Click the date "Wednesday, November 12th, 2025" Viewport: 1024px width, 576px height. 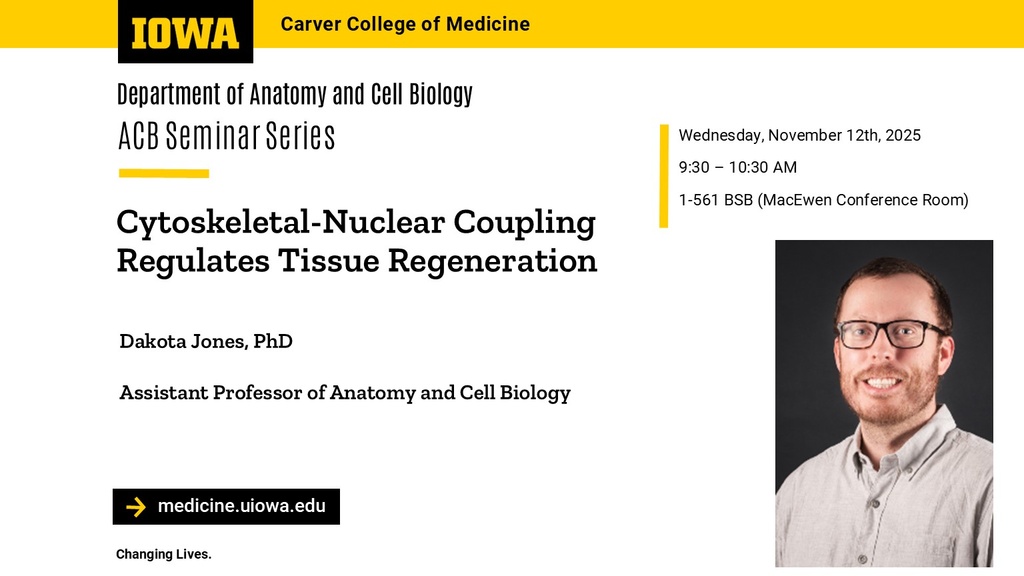tap(800, 135)
